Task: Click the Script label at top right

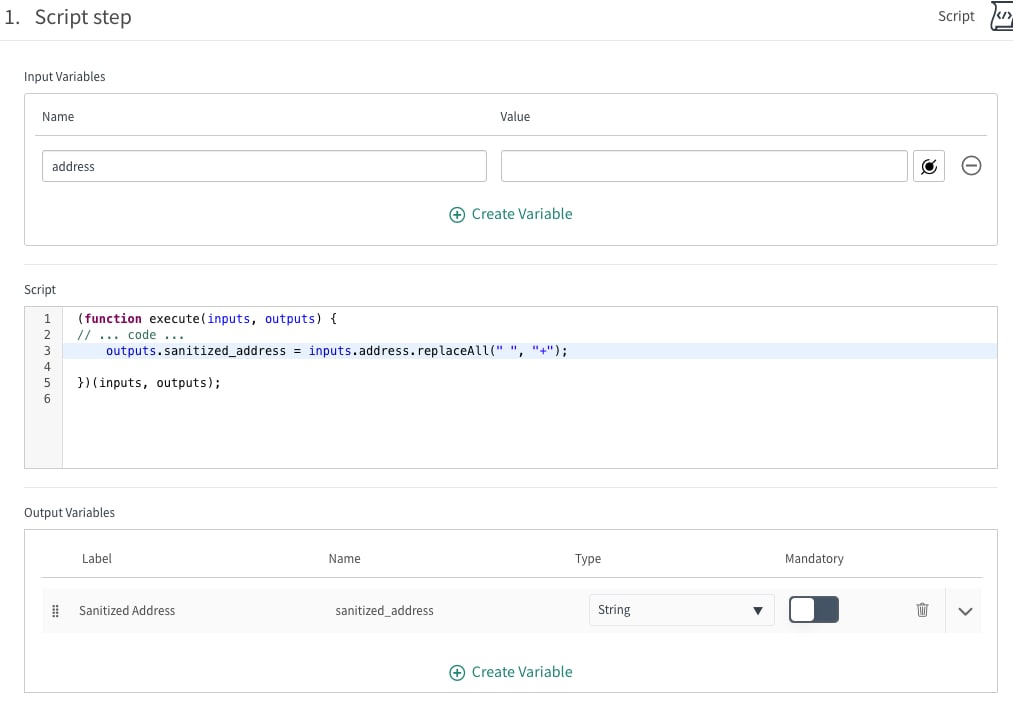Action: coord(956,16)
